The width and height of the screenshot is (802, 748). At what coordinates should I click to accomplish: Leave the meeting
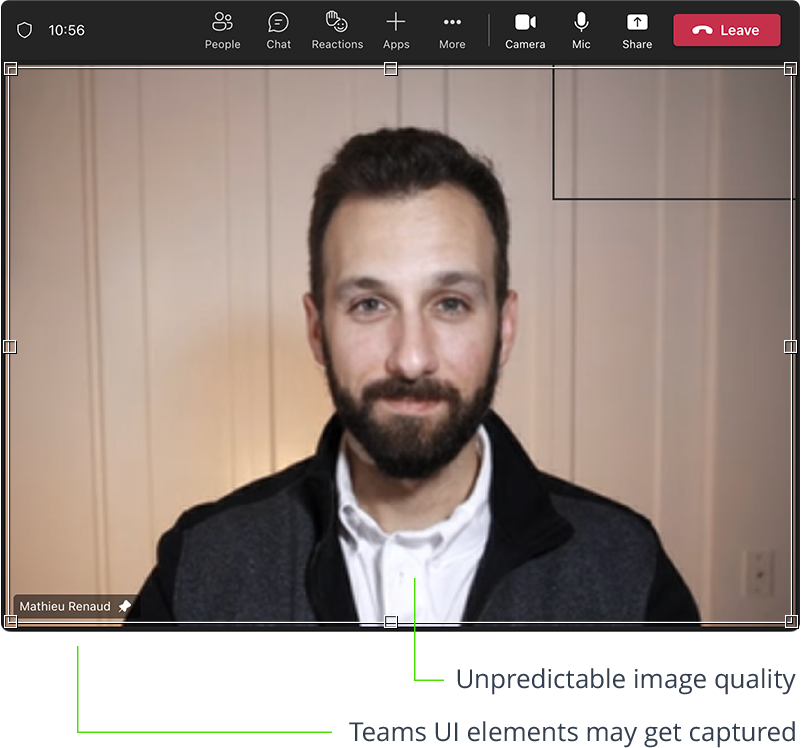pos(726,30)
